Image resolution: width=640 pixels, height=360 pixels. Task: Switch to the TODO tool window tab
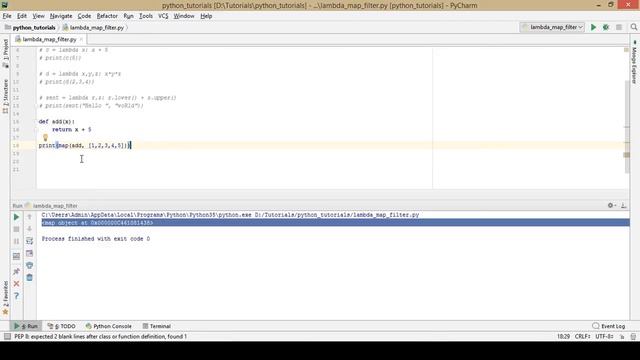62,326
